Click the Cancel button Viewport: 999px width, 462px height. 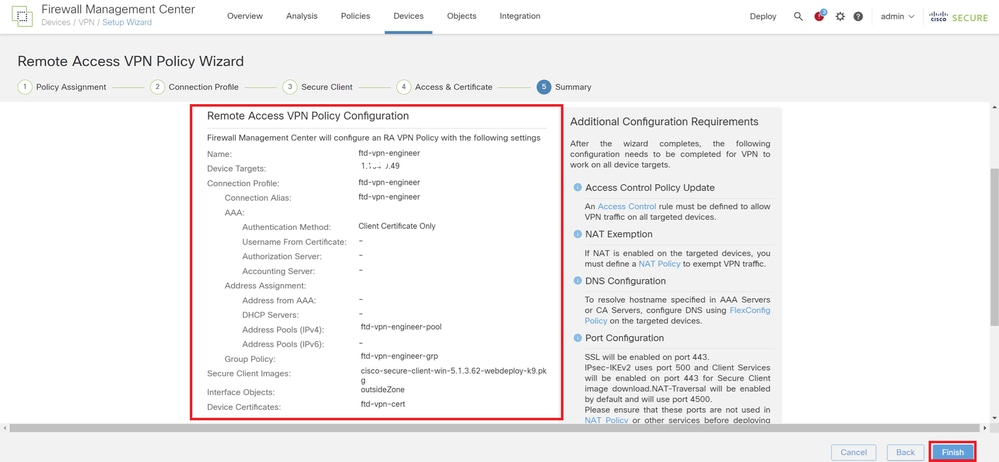click(853, 452)
